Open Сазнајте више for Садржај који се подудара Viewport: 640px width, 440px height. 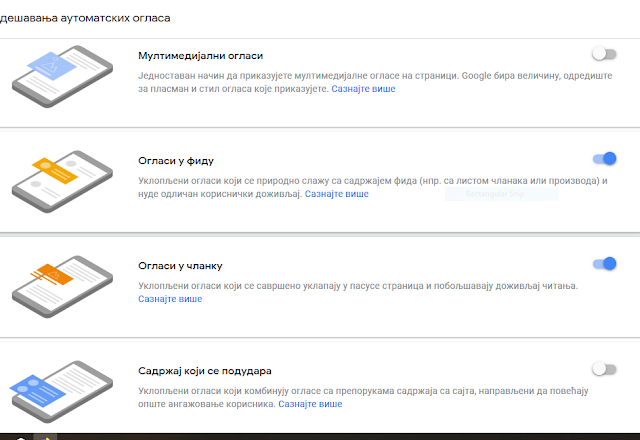point(310,404)
